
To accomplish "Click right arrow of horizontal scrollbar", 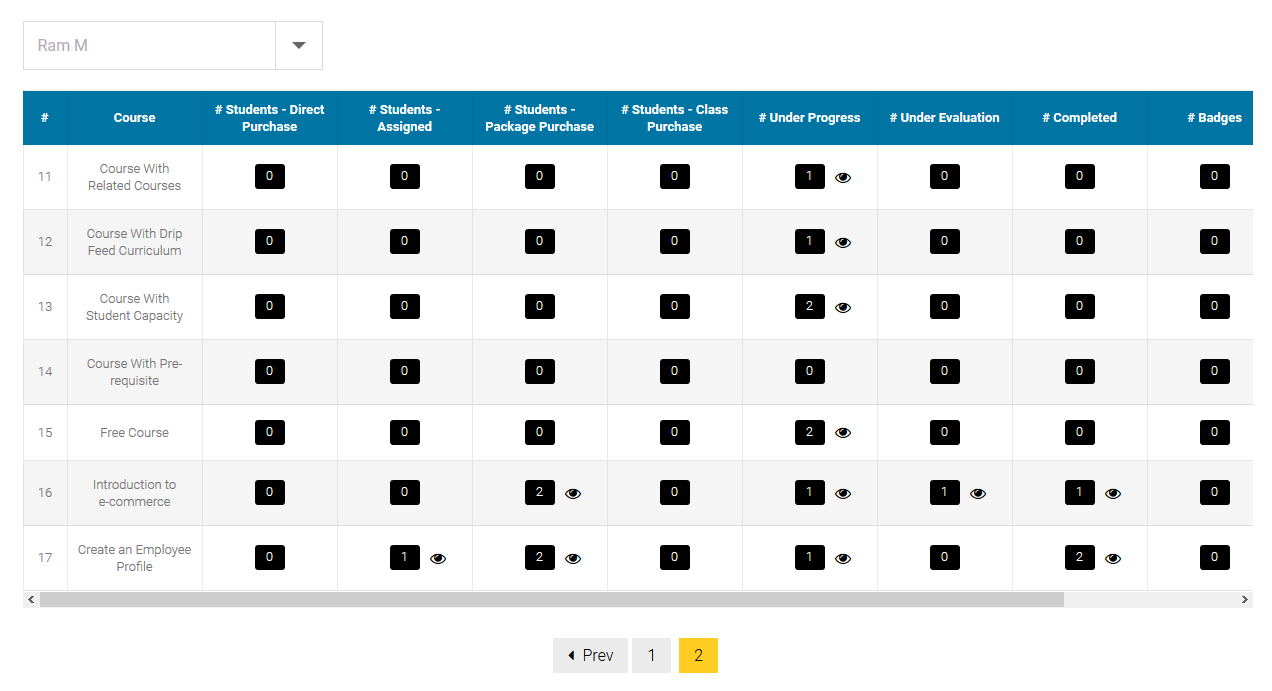I will (1245, 600).
